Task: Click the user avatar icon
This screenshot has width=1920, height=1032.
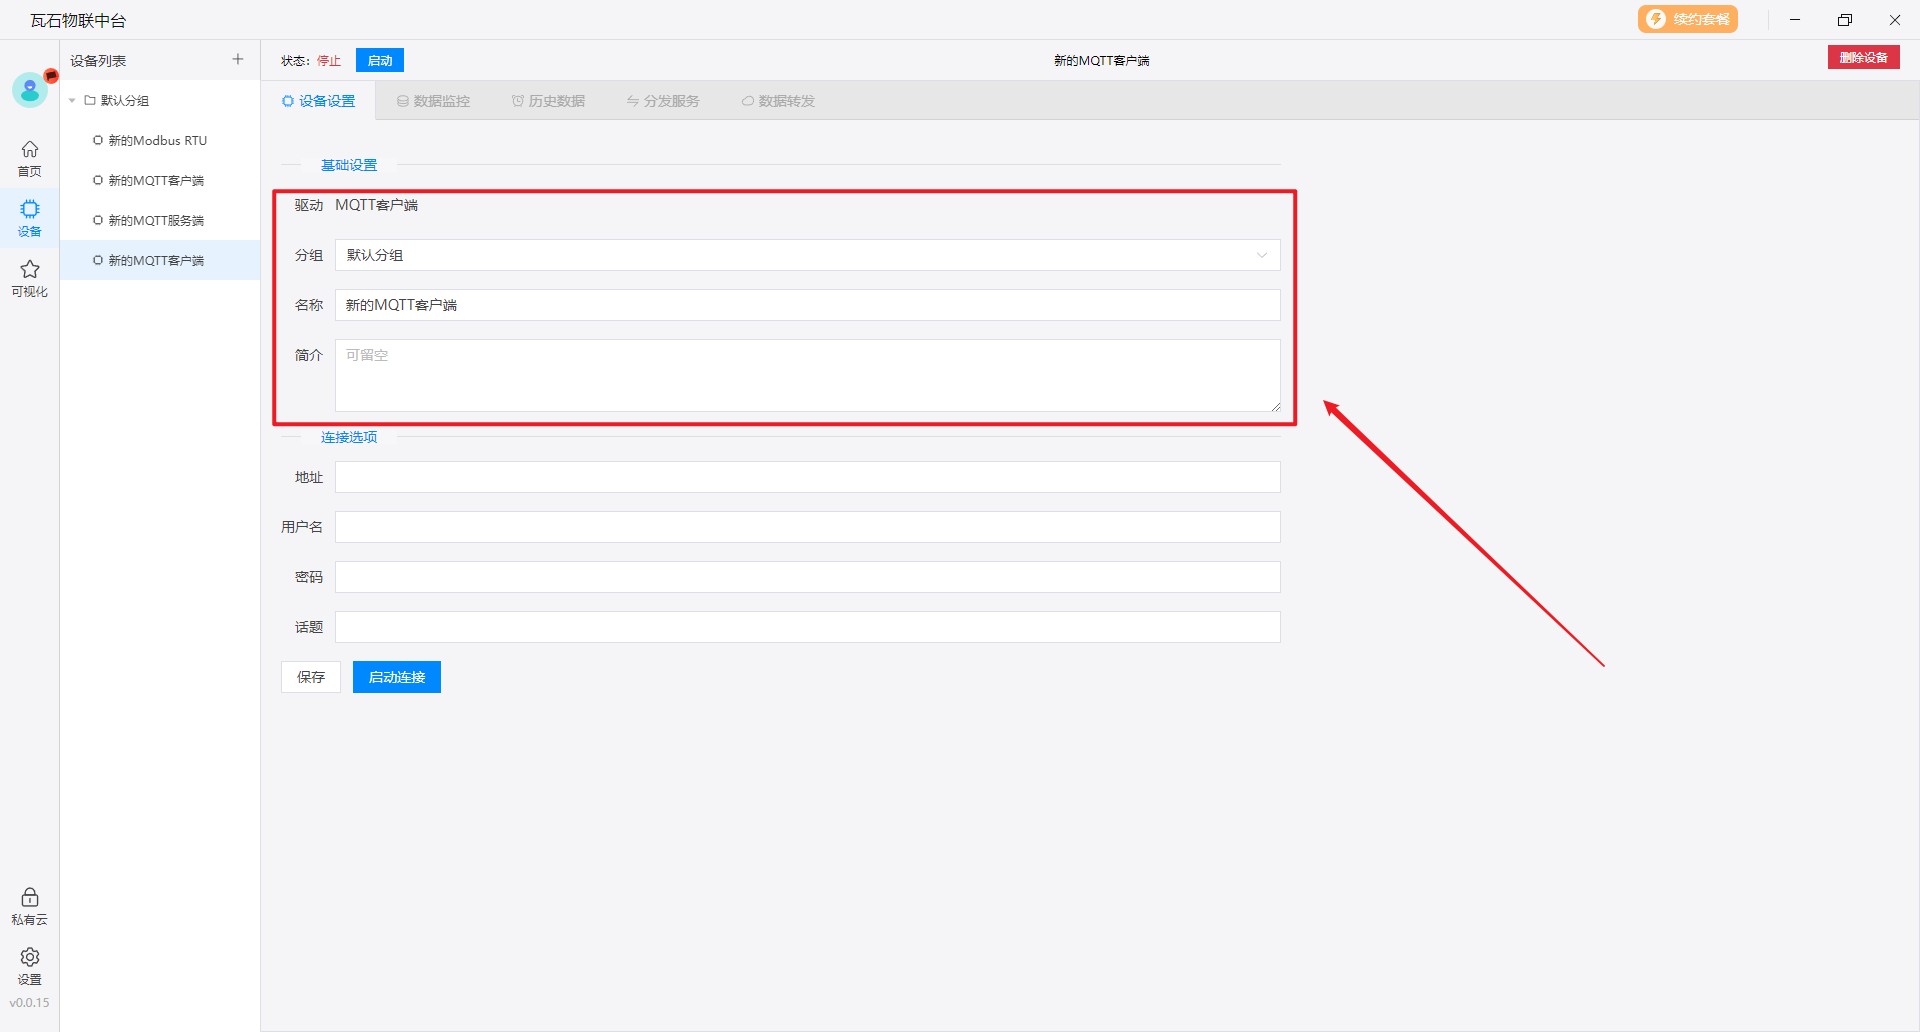Action: pyautogui.click(x=30, y=91)
